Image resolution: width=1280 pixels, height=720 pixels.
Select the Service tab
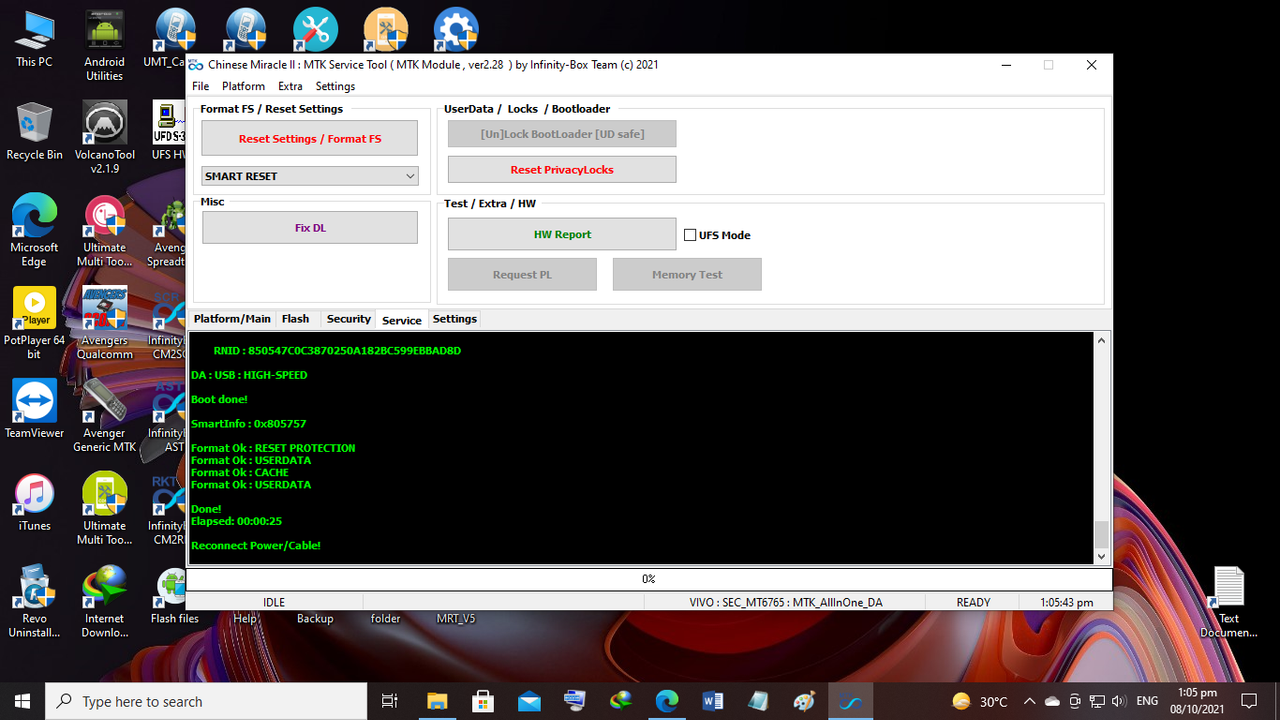(401, 320)
